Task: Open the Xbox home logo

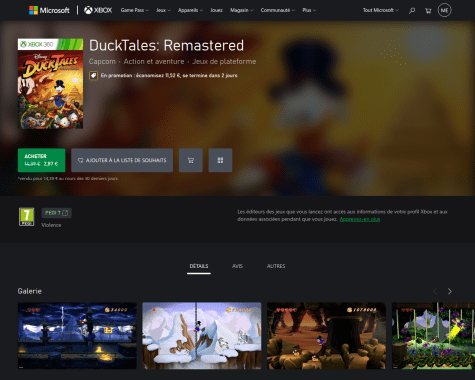Action: point(98,10)
